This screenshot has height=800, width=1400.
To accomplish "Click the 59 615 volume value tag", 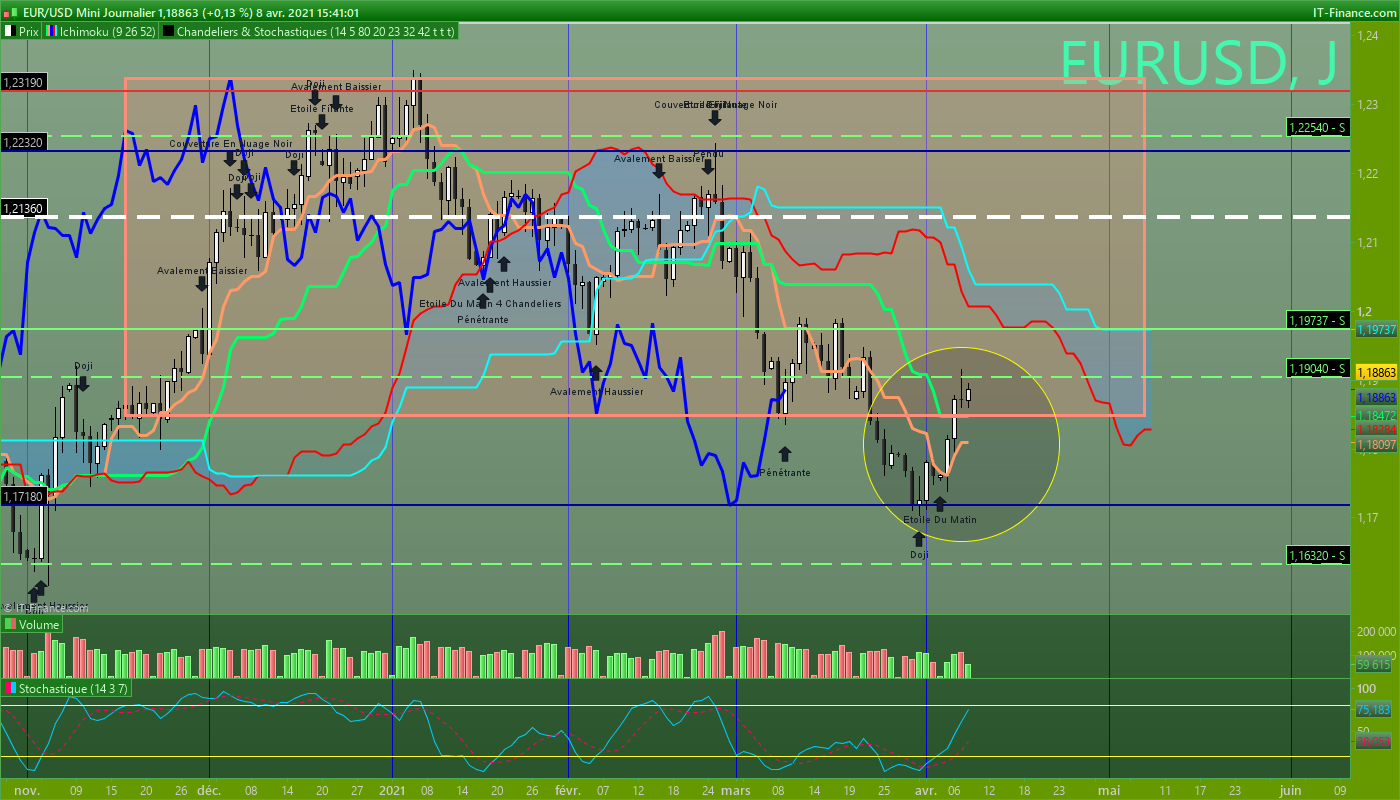I will click(1374, 664).
